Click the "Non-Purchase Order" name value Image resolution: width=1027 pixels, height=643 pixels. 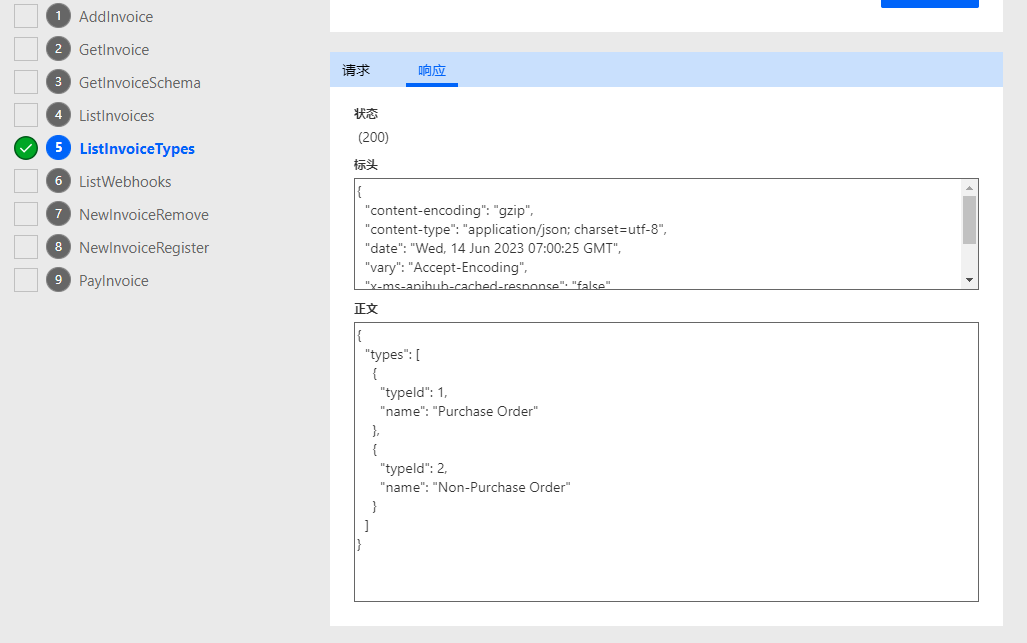(x=502, y=487)
